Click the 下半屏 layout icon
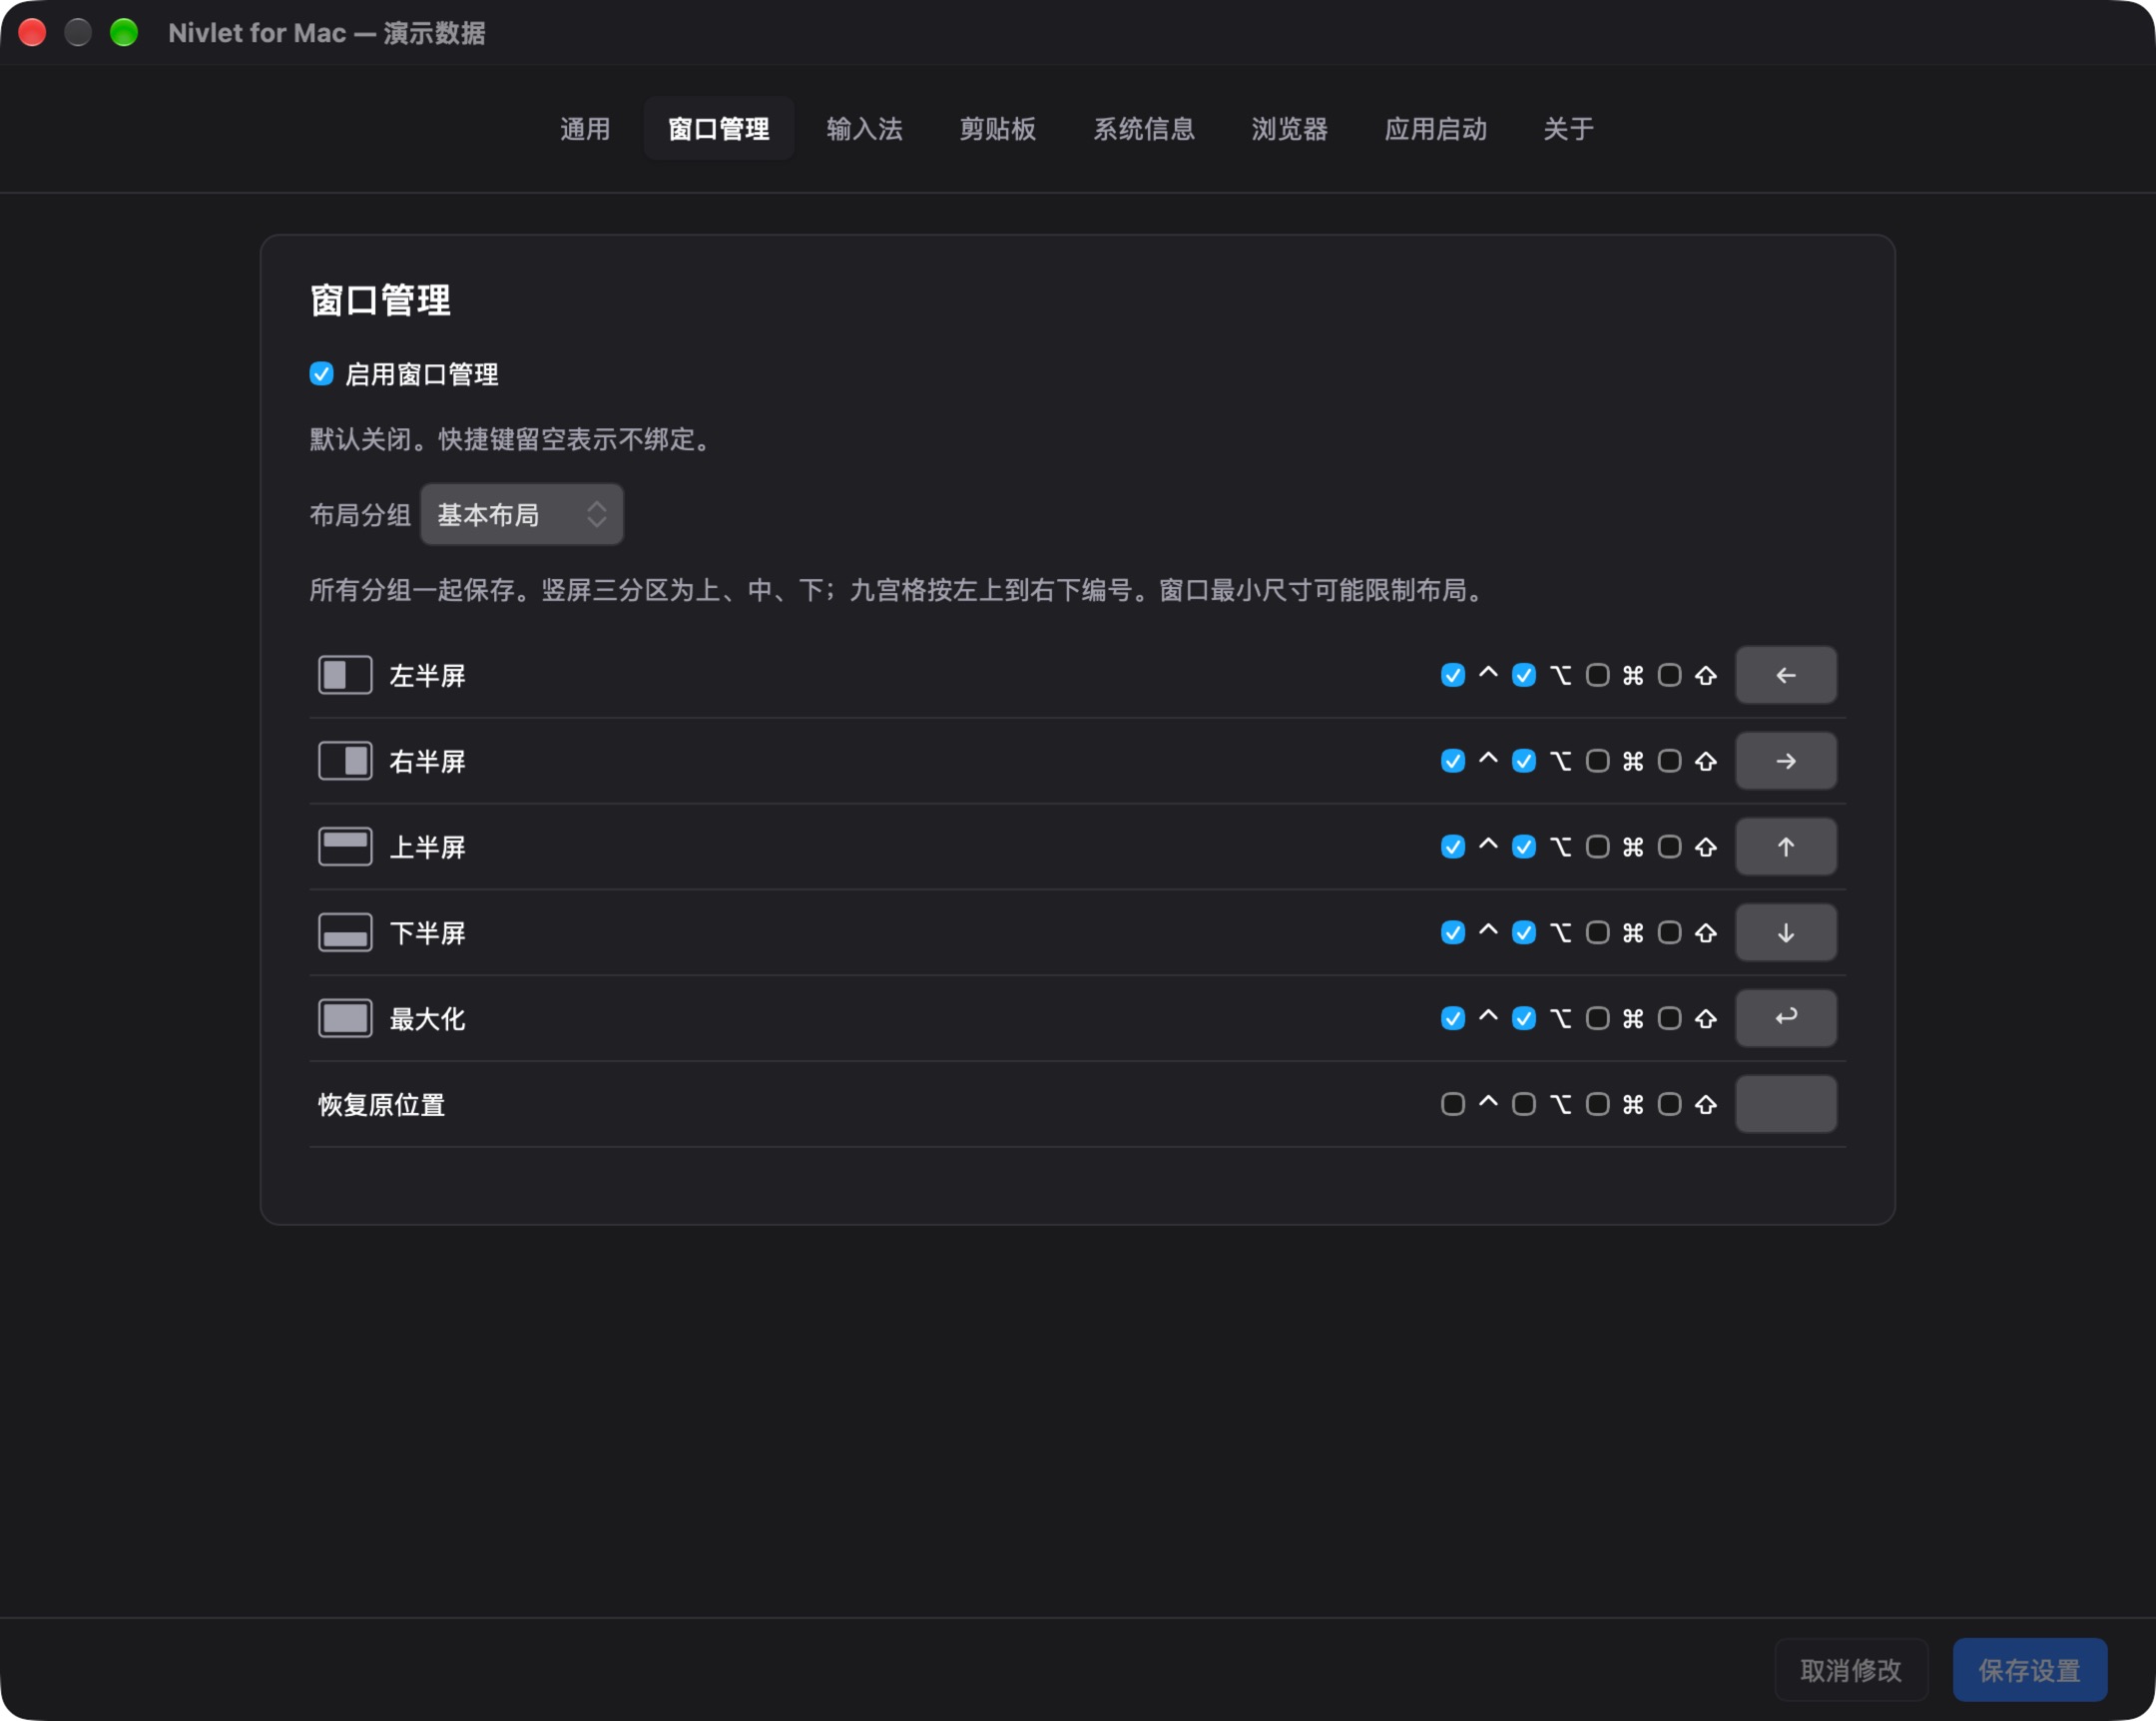 [345, 933]
